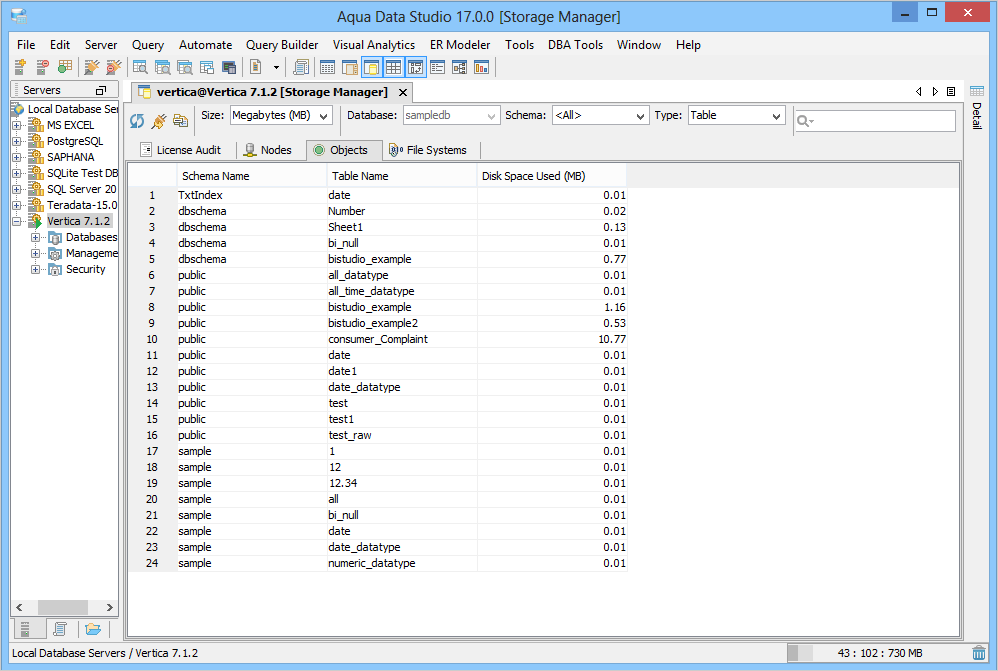
Task: Expand the PostgreSQL server node
Action: point(17,141)
